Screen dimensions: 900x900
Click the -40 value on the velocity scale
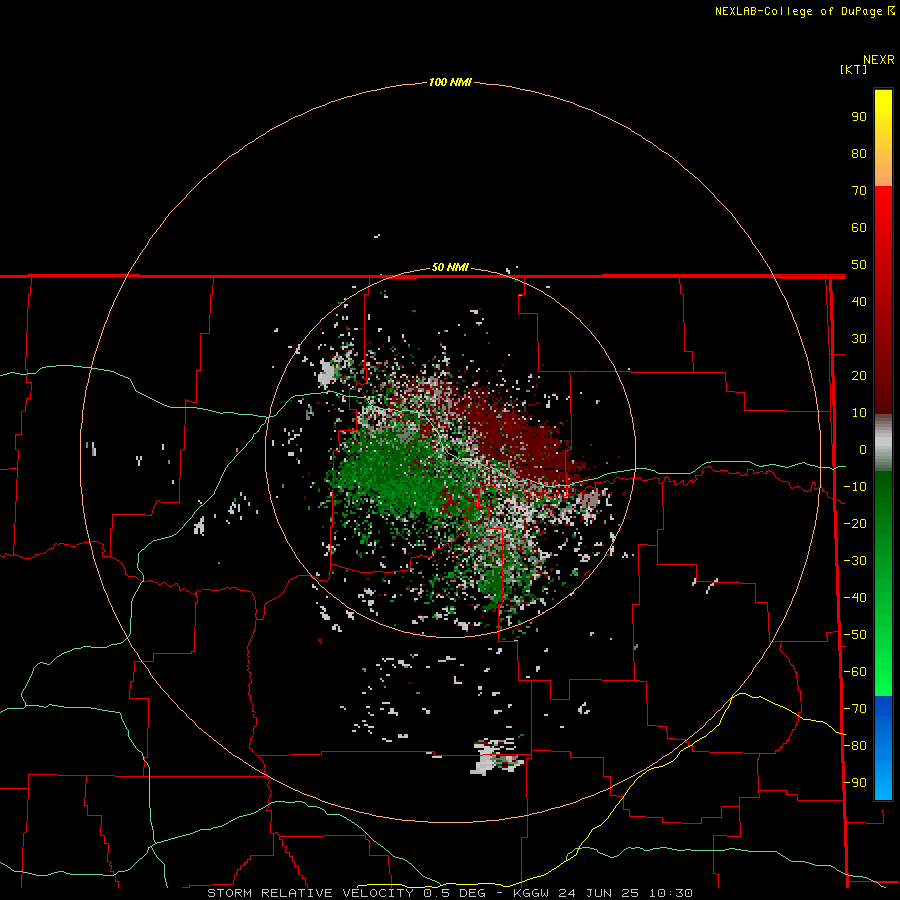pyautogui.click(x=855, y=598)
